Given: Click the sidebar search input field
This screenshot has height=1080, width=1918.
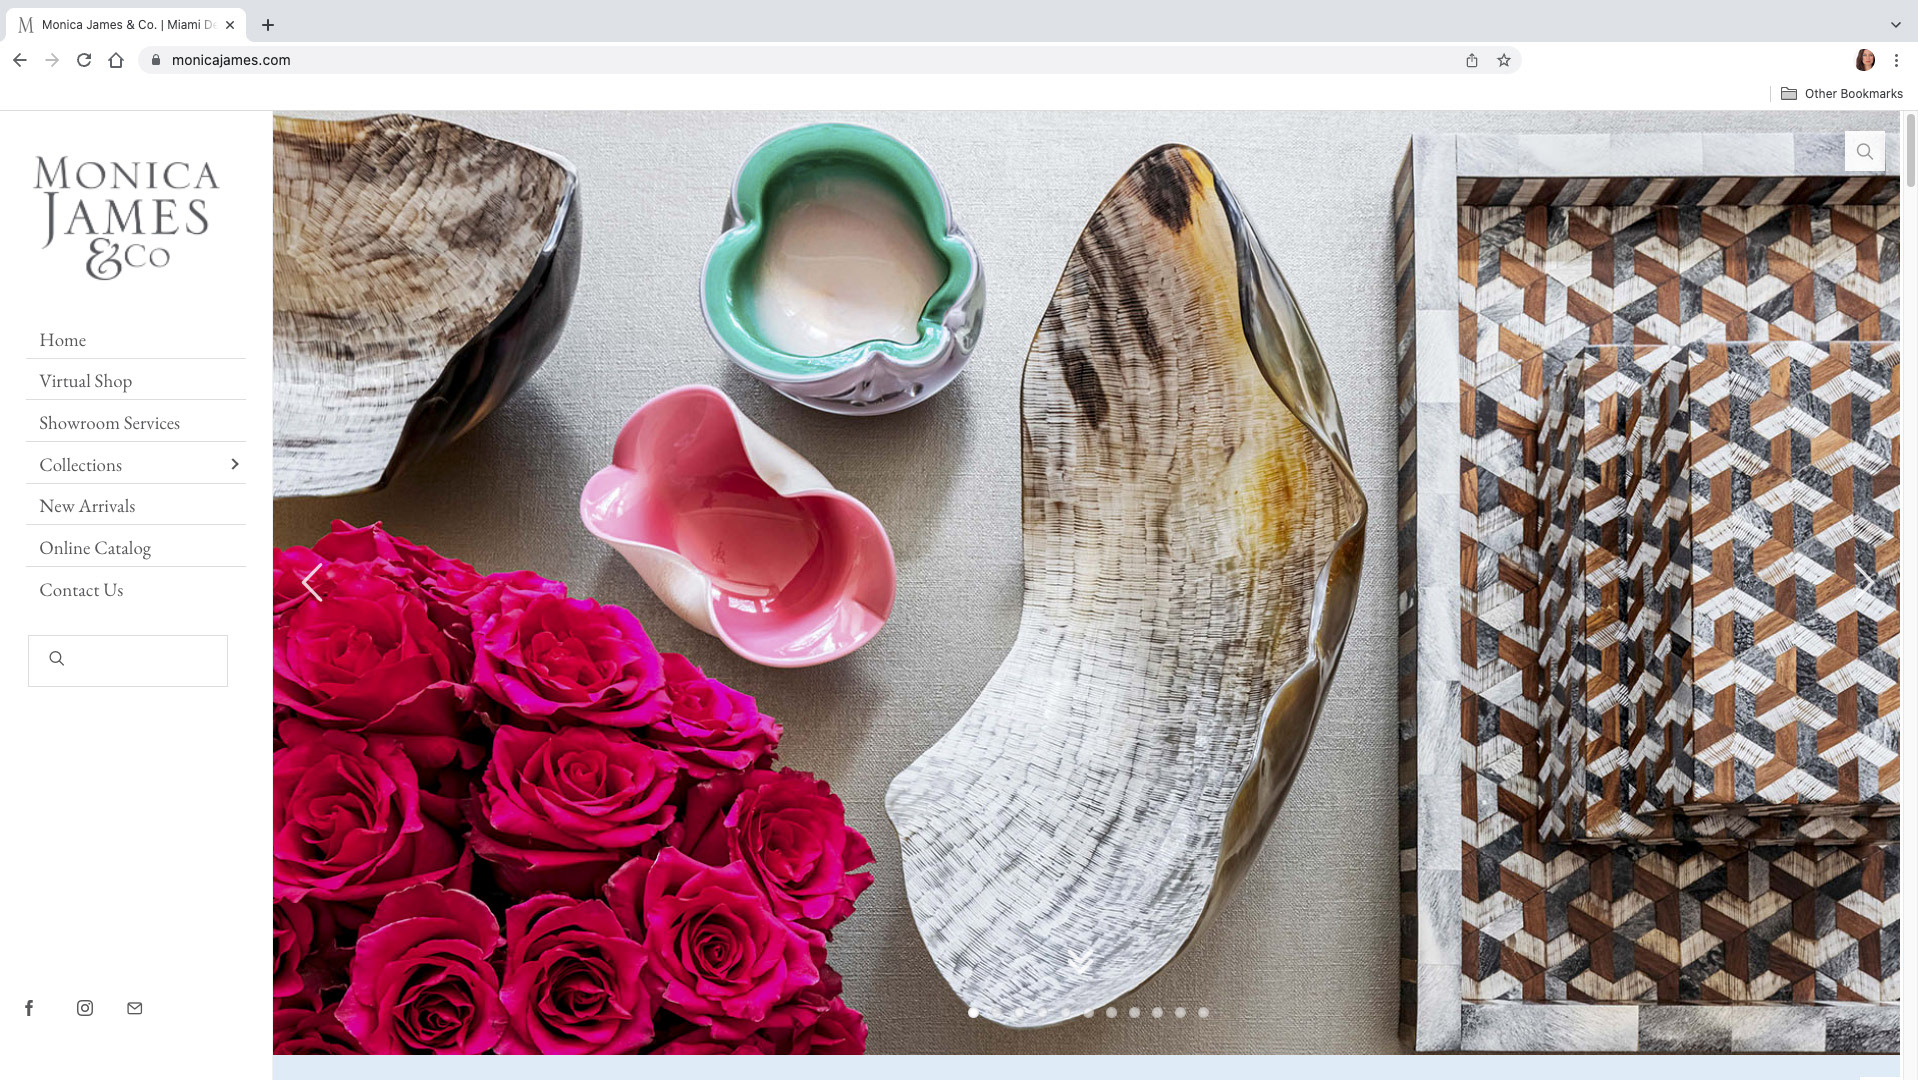Looking at the screenshot, I should [128, 661].
